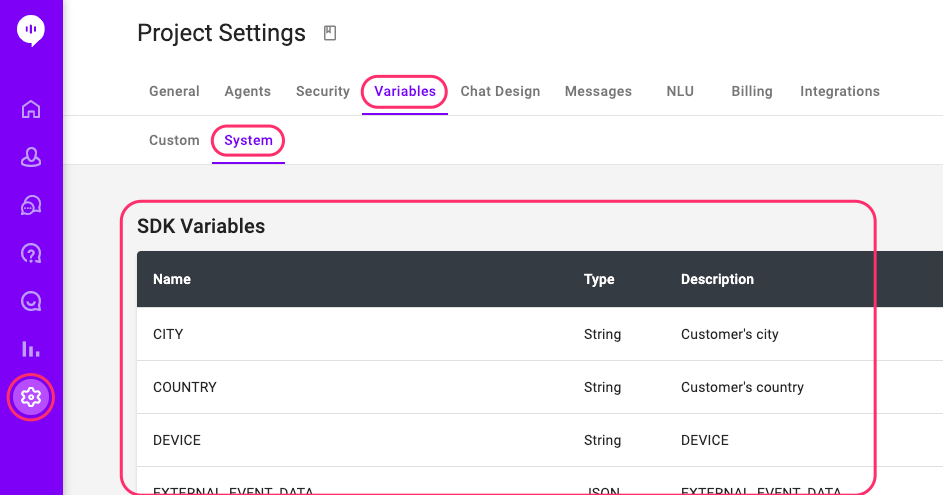The width and height of the screenshot is (943, 495).
Task: Switch to the General tab
Action: pos(174,91)
